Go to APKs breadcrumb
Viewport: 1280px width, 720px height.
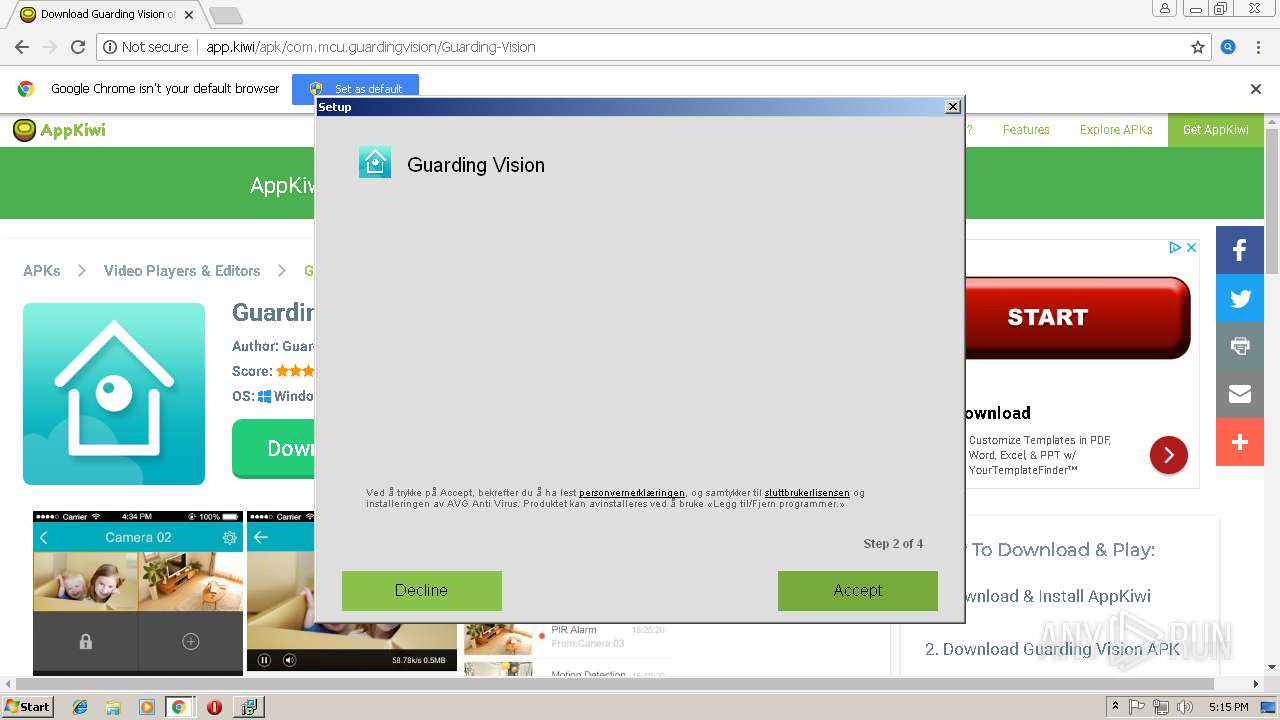(42, 271)
